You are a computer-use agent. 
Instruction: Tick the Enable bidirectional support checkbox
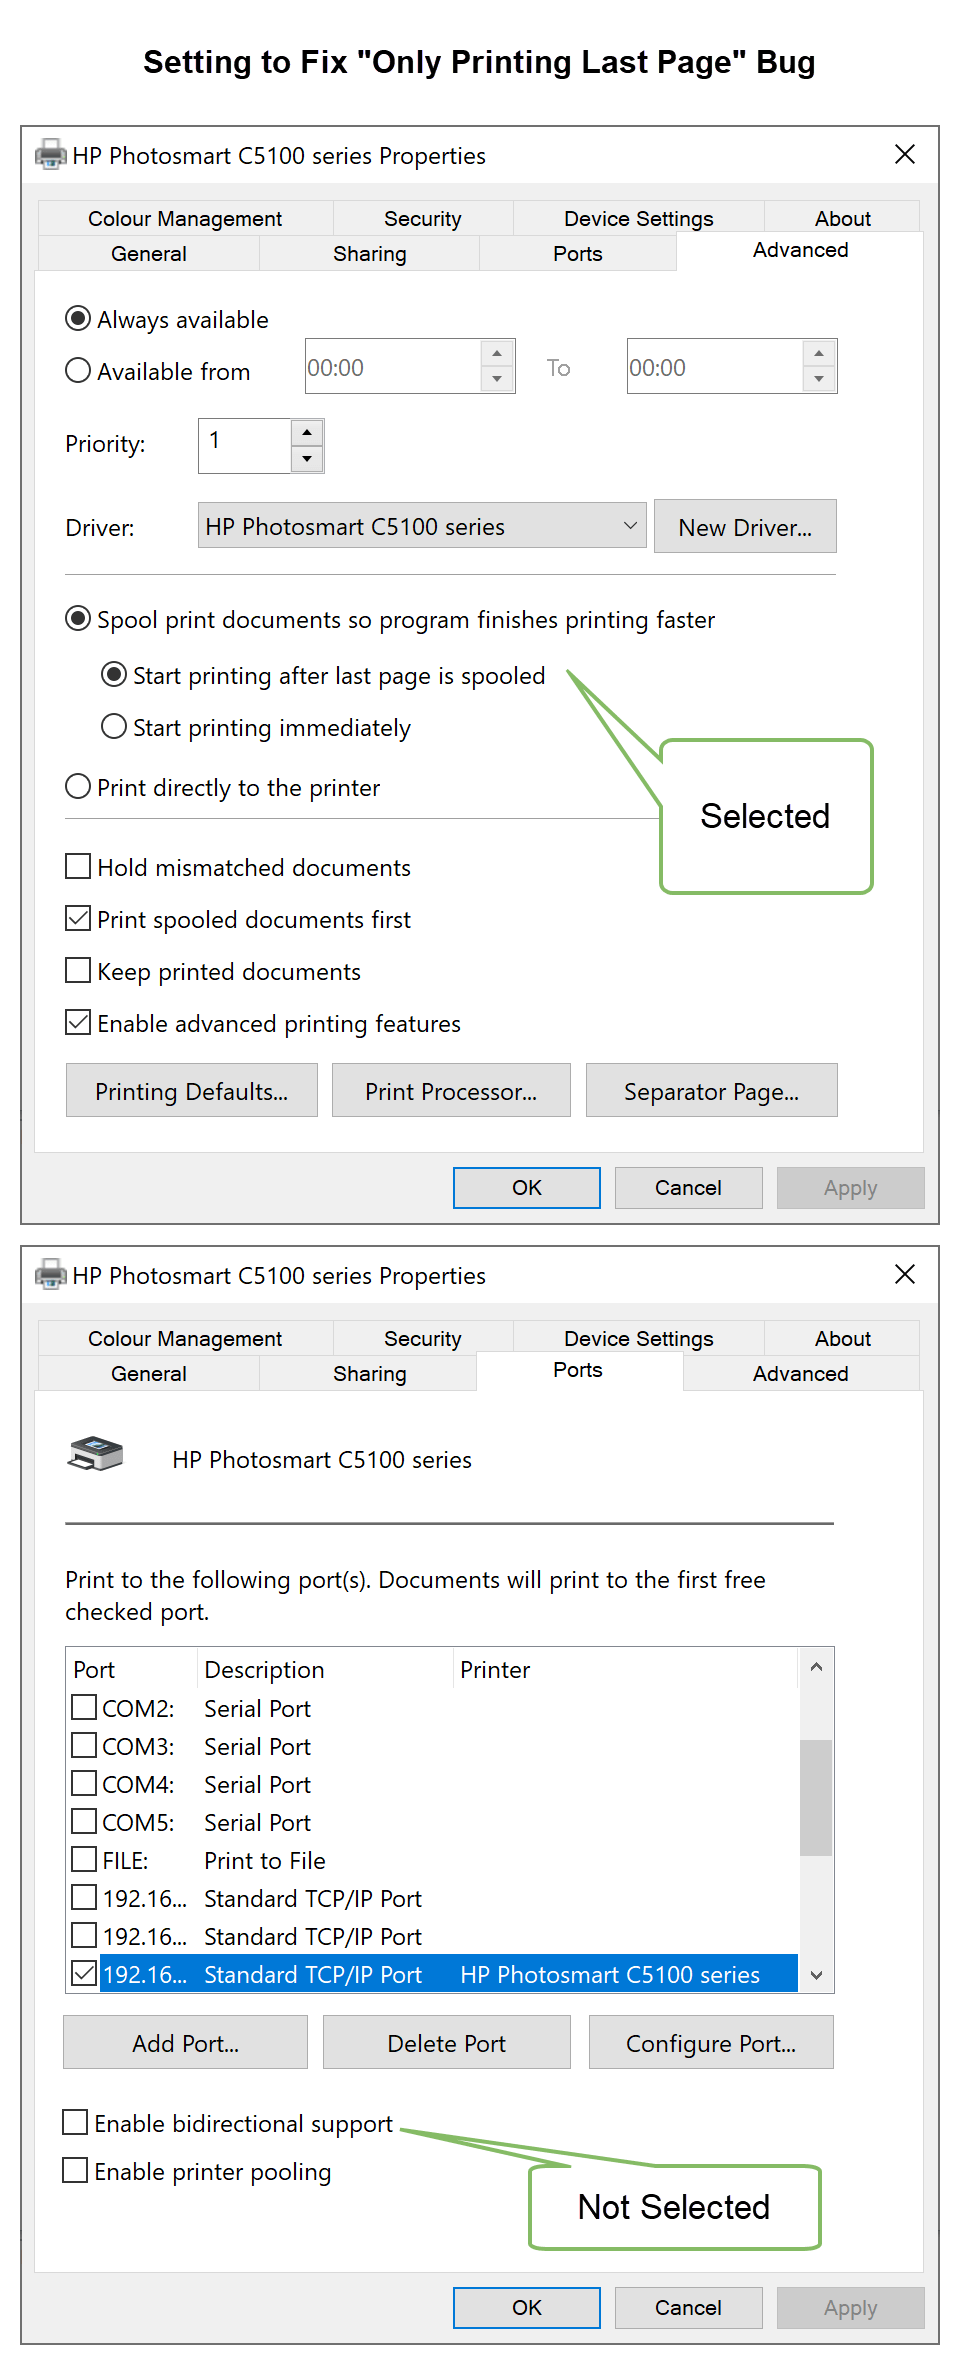(75, 2122)
